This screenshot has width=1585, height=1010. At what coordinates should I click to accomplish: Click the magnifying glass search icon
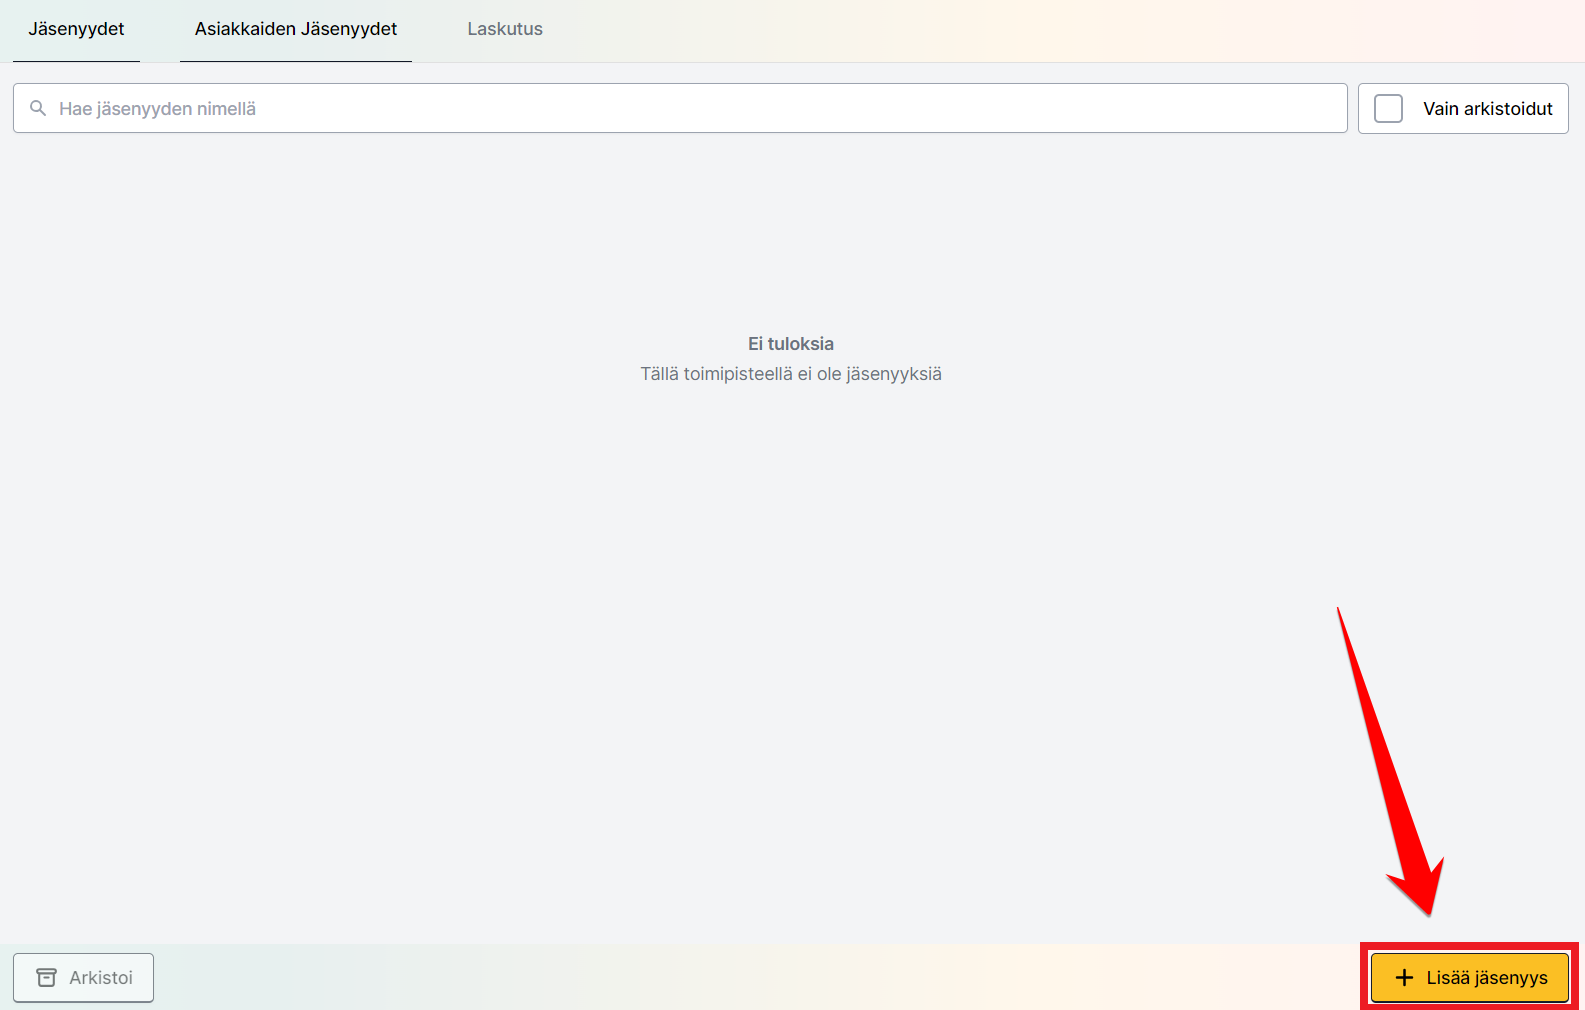[38, 108]
